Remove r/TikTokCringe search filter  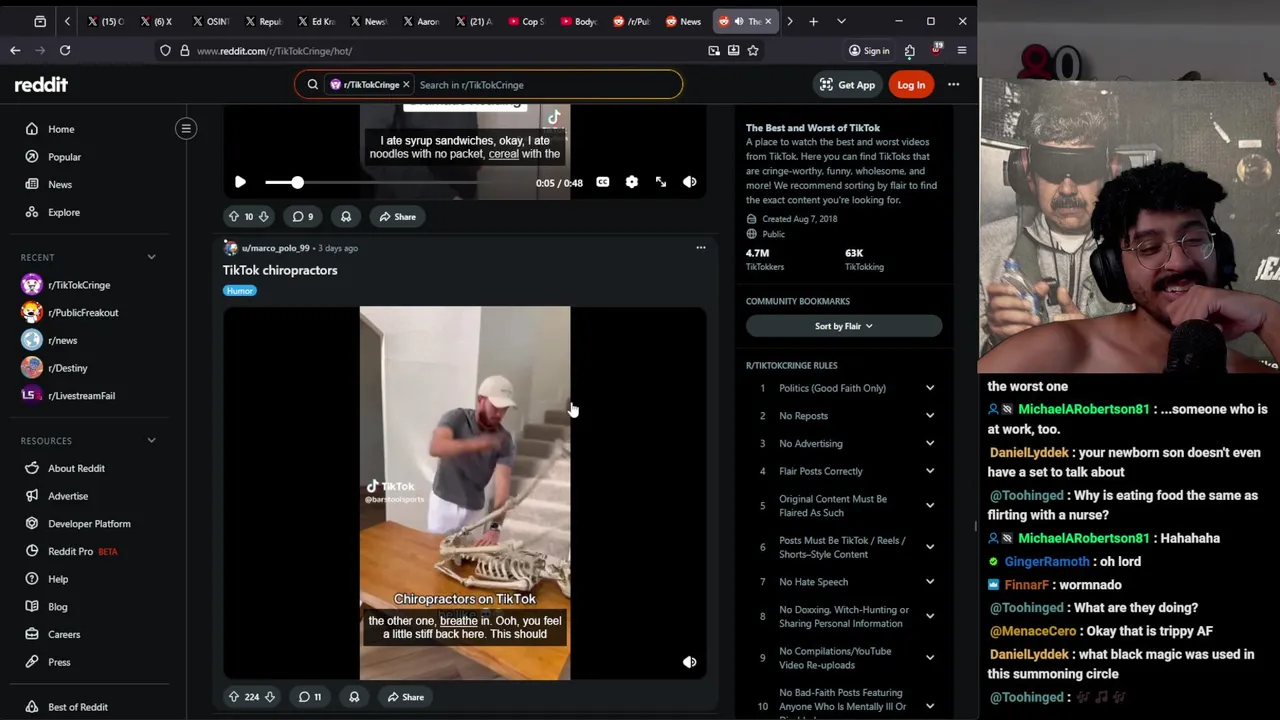point(406,85)
